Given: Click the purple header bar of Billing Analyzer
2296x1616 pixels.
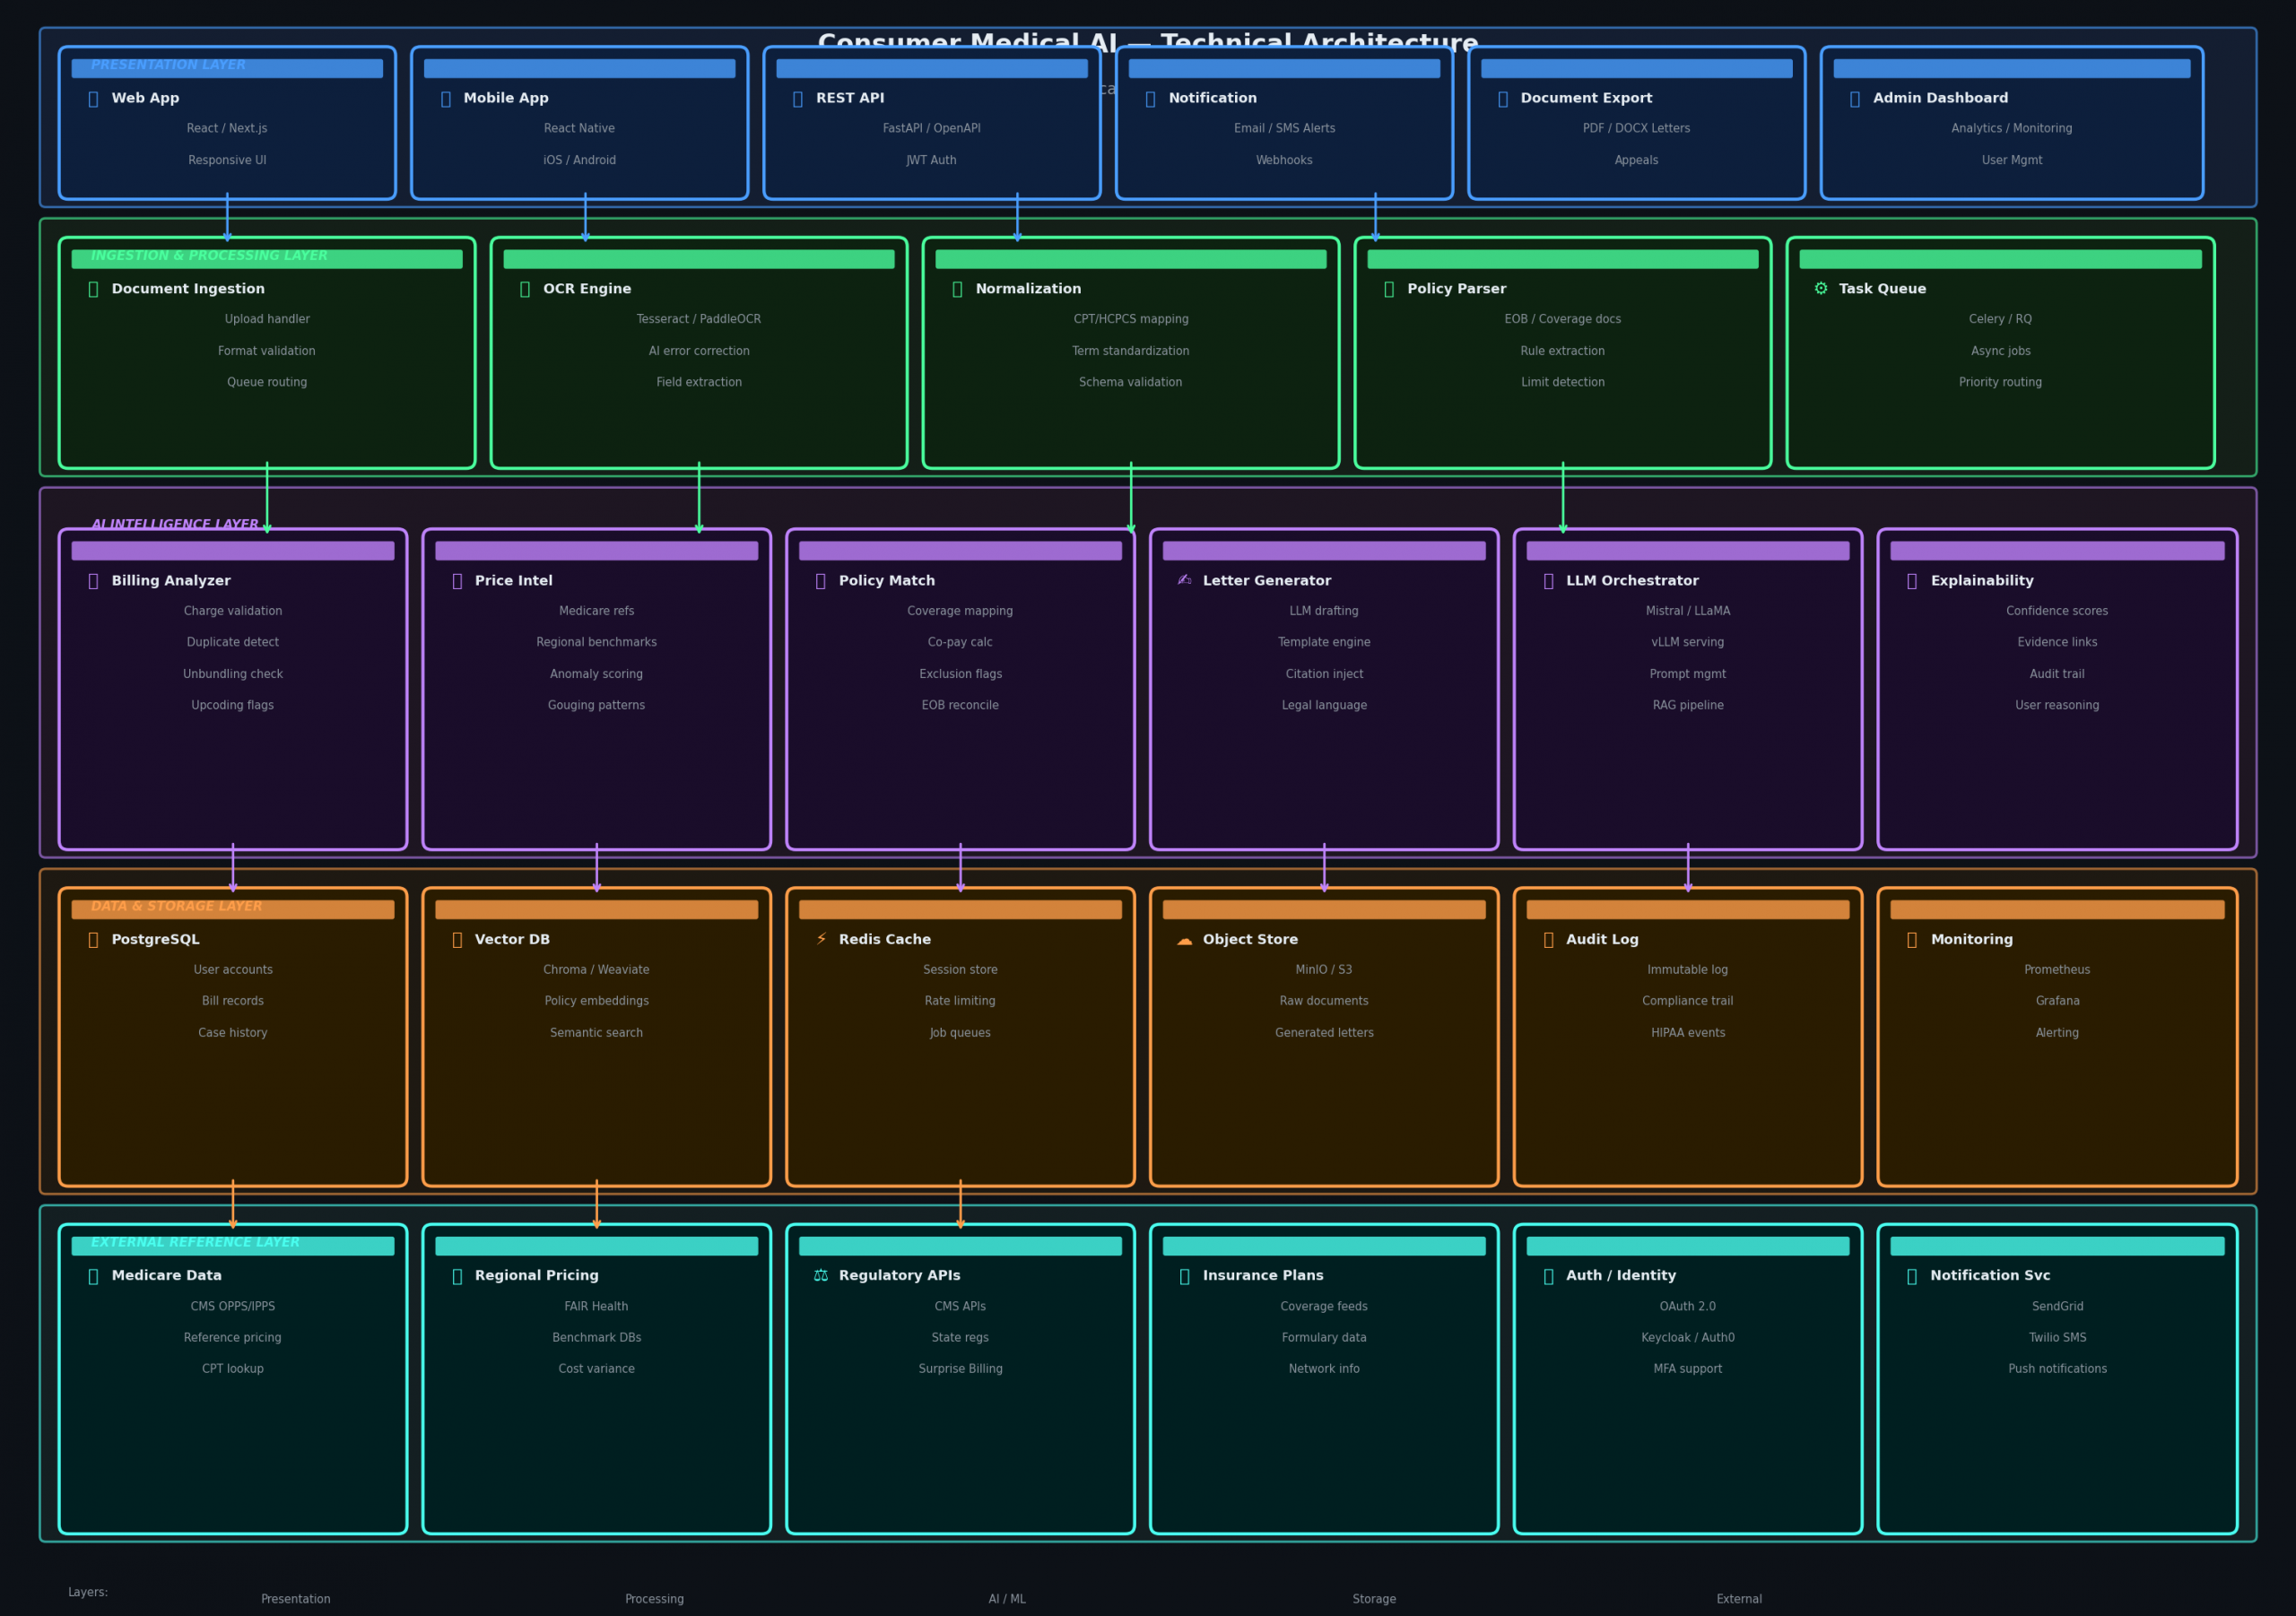Looking at the screenshot, I should click(232, 551).
